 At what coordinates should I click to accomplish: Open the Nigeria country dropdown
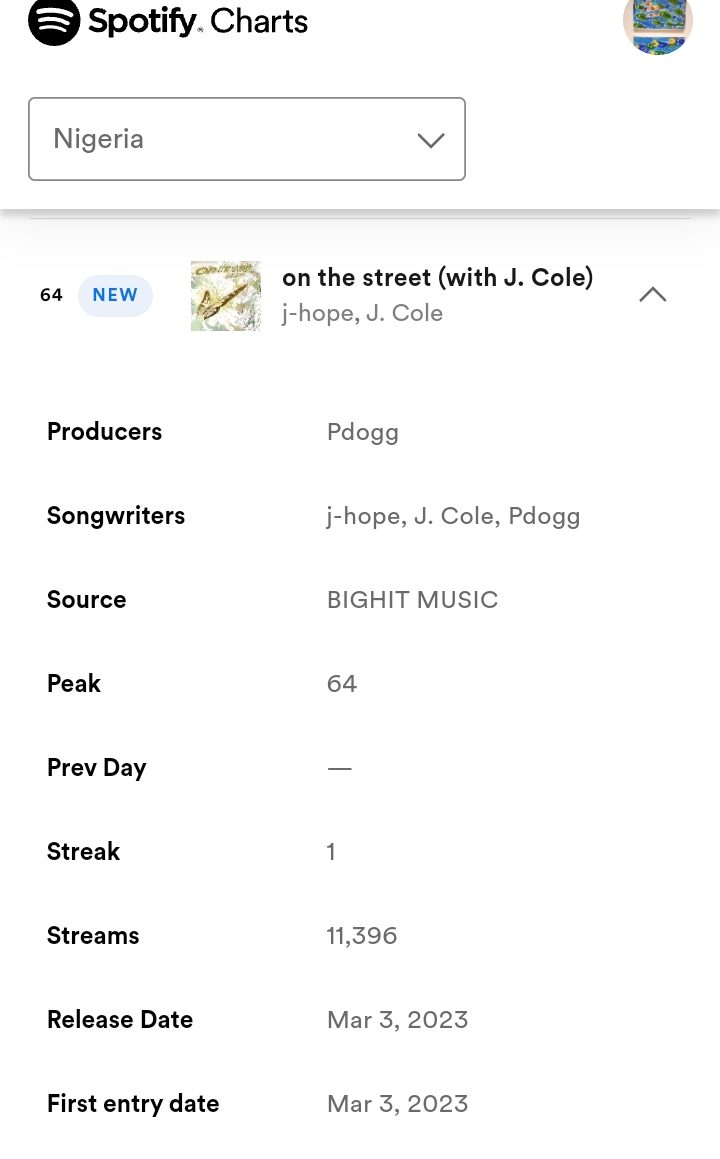pos(246,139)
